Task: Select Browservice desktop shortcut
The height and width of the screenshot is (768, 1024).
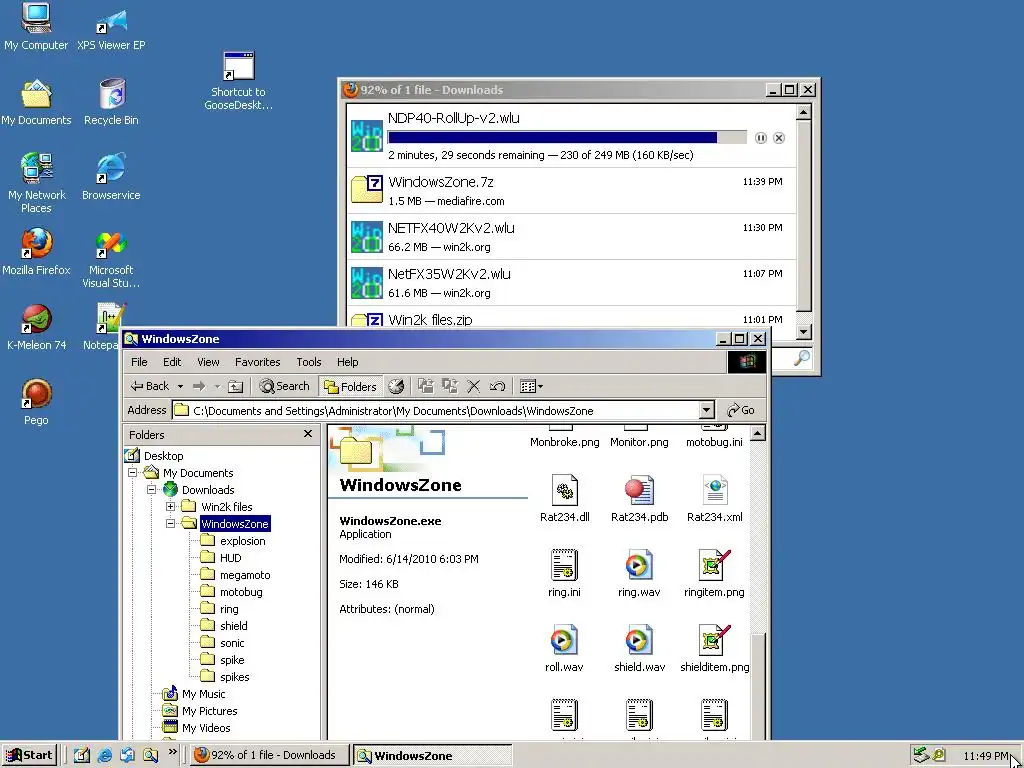Action: pos(111,176)
